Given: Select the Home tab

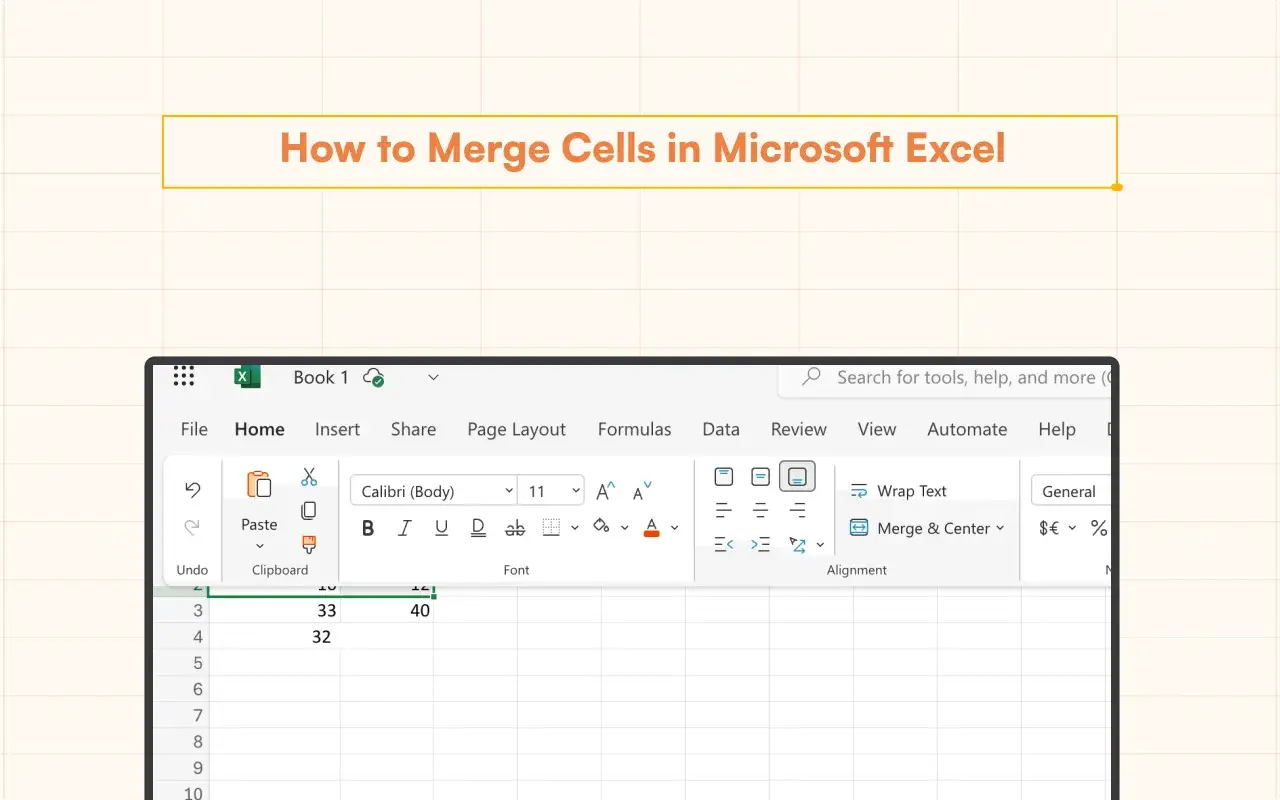Looking at the screenshot, I should pyautogui.click(x=260, y=429).
